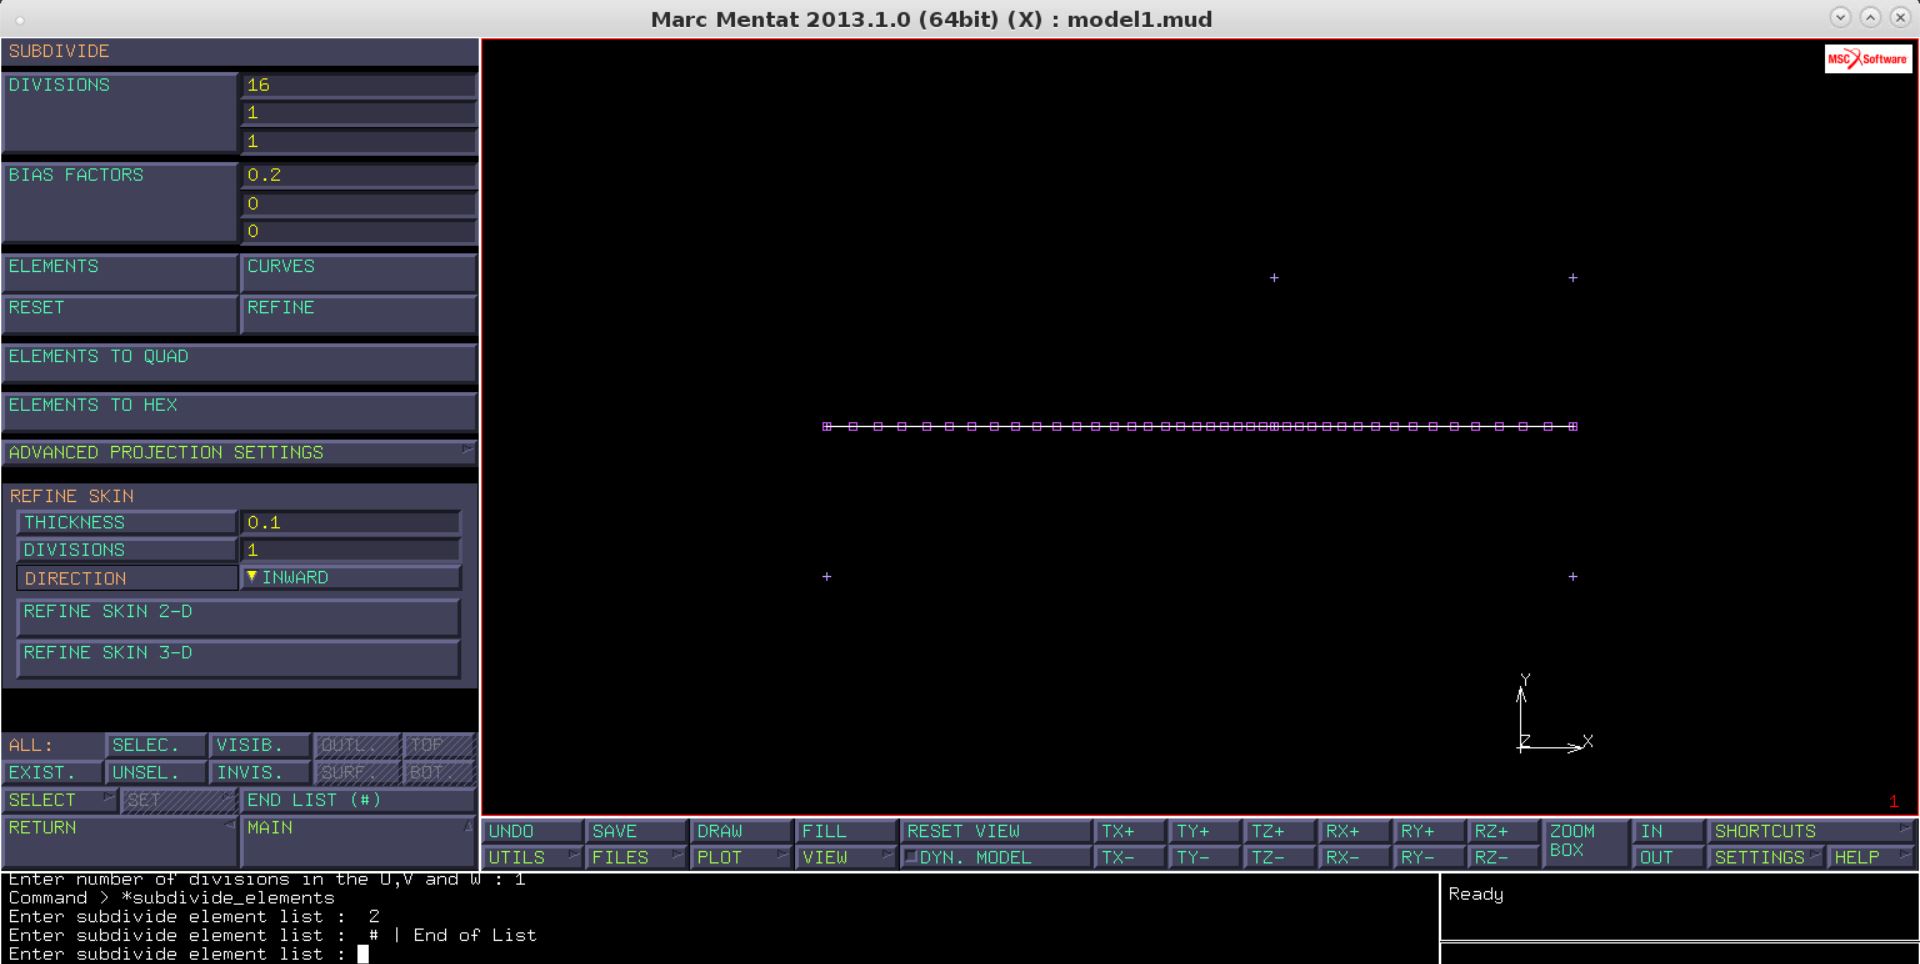Click VISIB. selection option
1920x964 pixels.
click(260, 745)
